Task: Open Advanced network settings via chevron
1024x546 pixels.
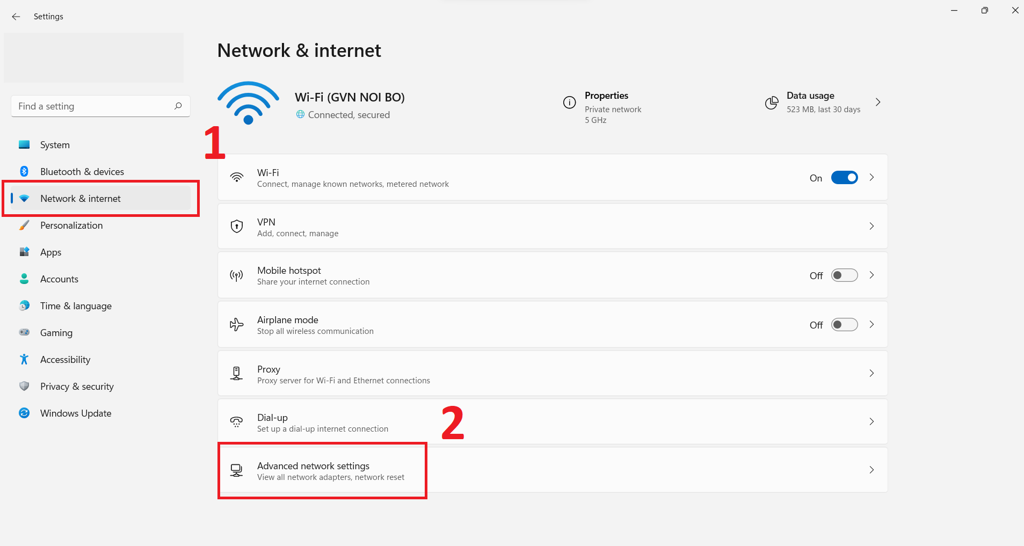Action: tap(871, 470)
